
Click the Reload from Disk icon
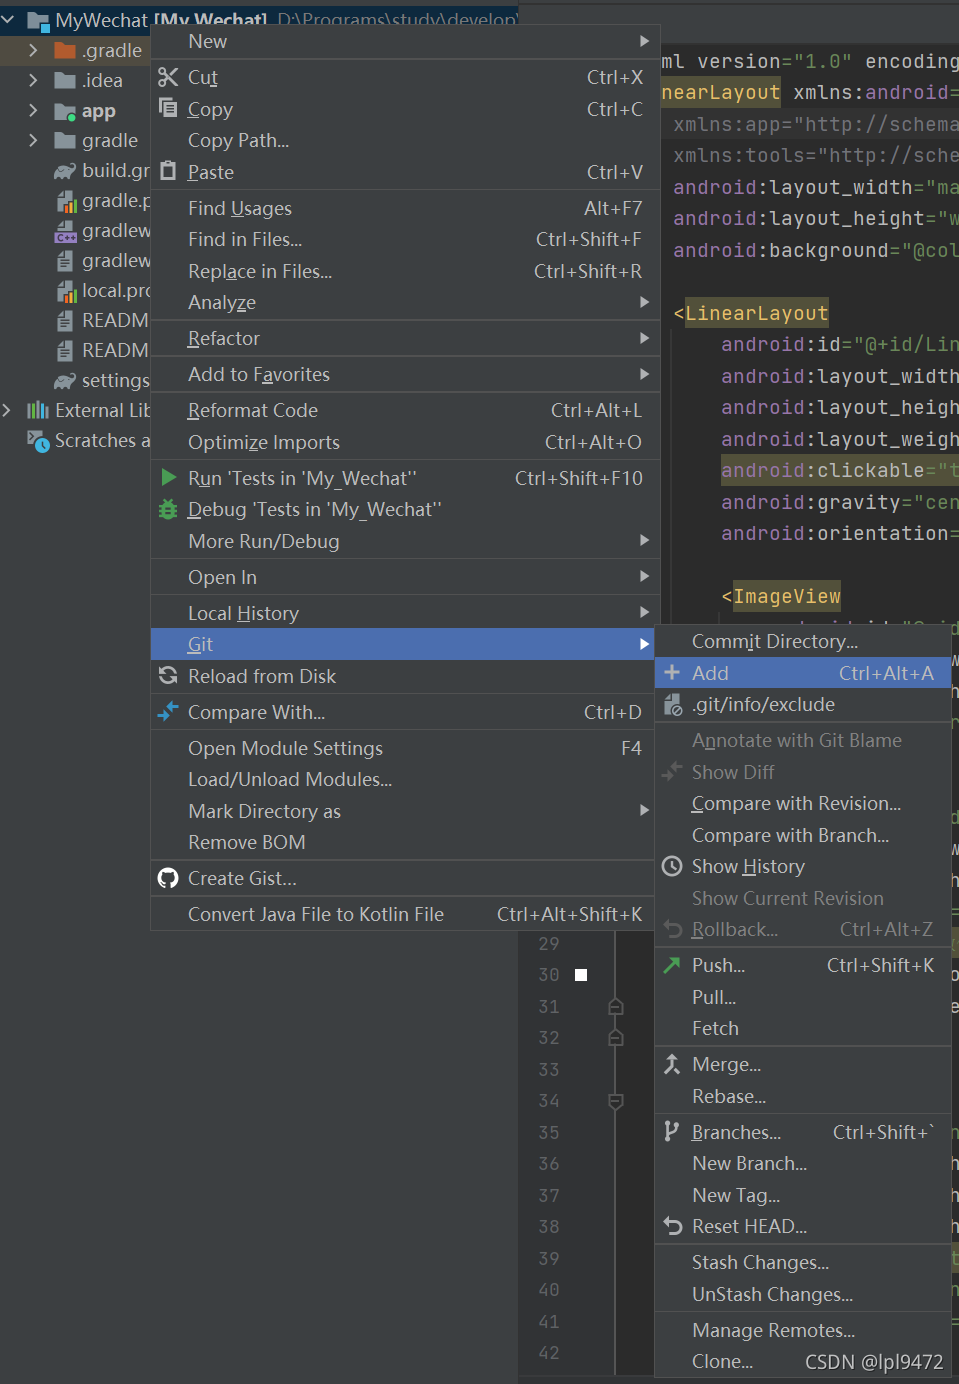(x=168, y=676)
